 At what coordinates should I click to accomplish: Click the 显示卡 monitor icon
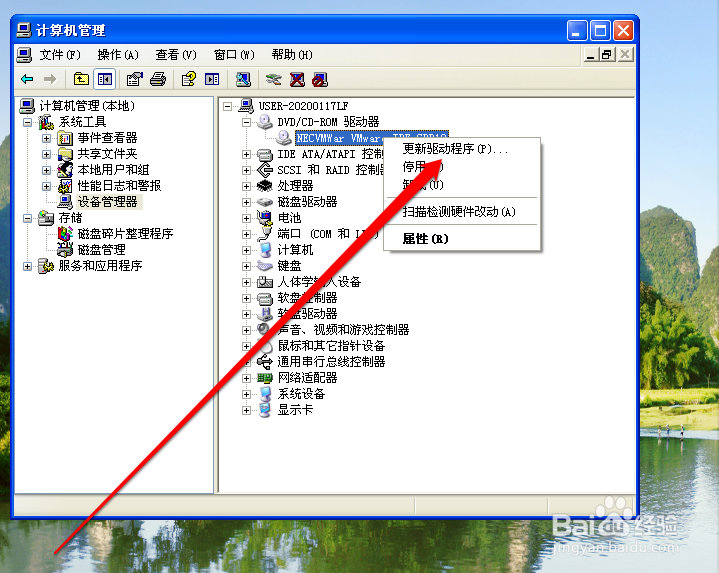point(265,410)
